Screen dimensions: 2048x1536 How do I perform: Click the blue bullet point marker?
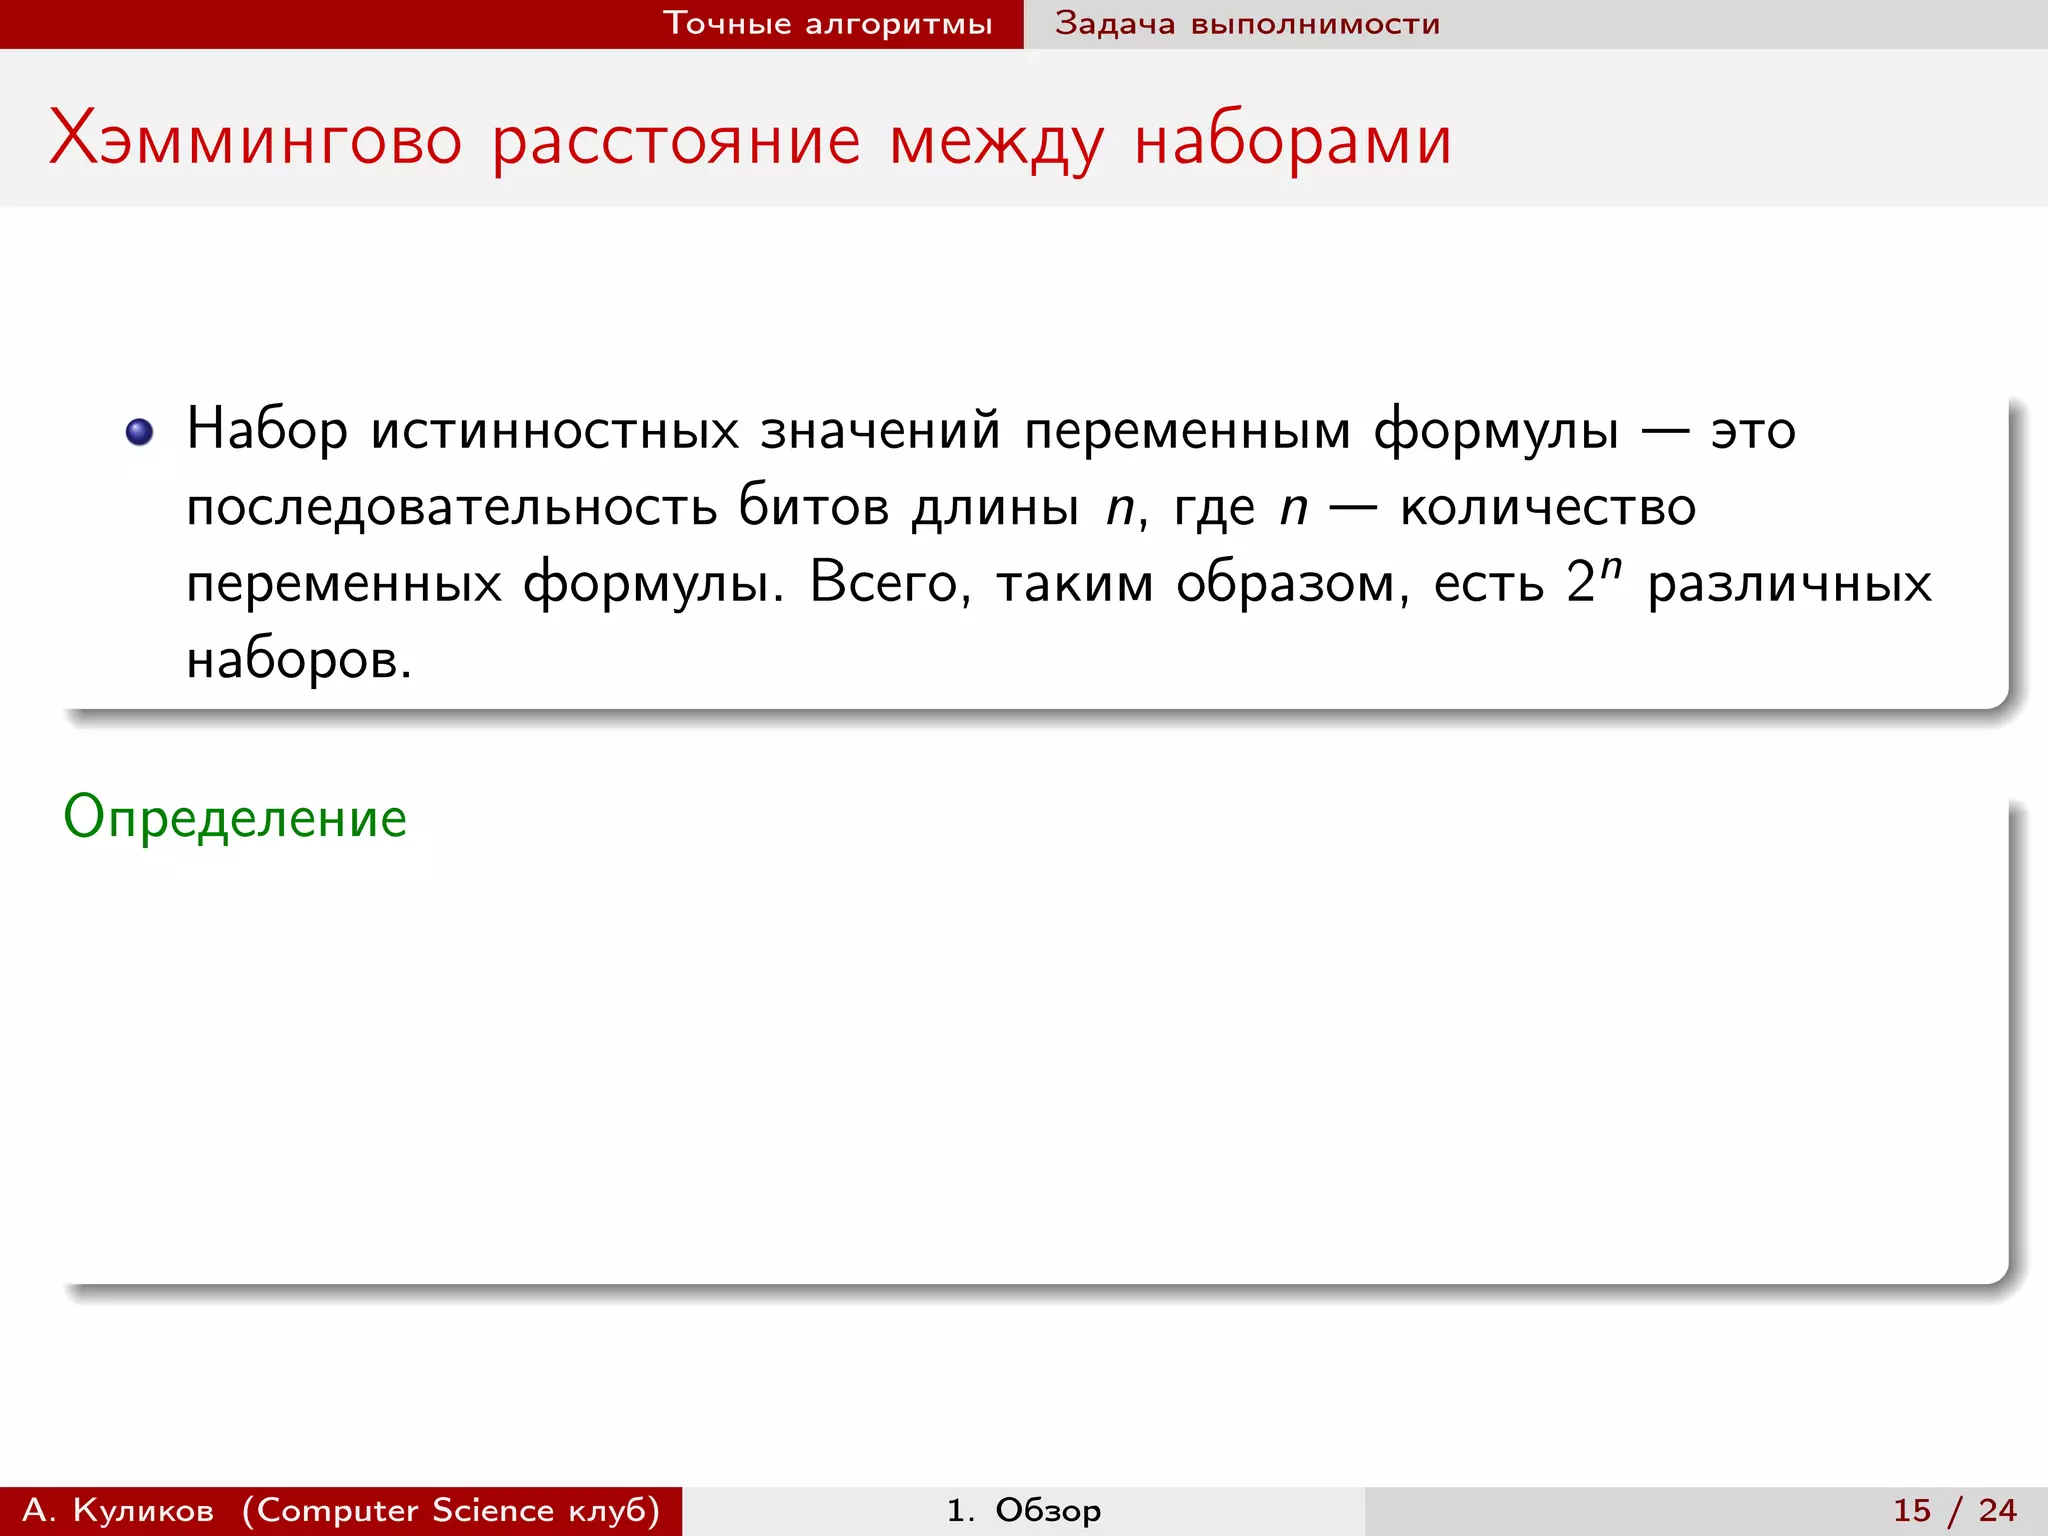(139, 432)
